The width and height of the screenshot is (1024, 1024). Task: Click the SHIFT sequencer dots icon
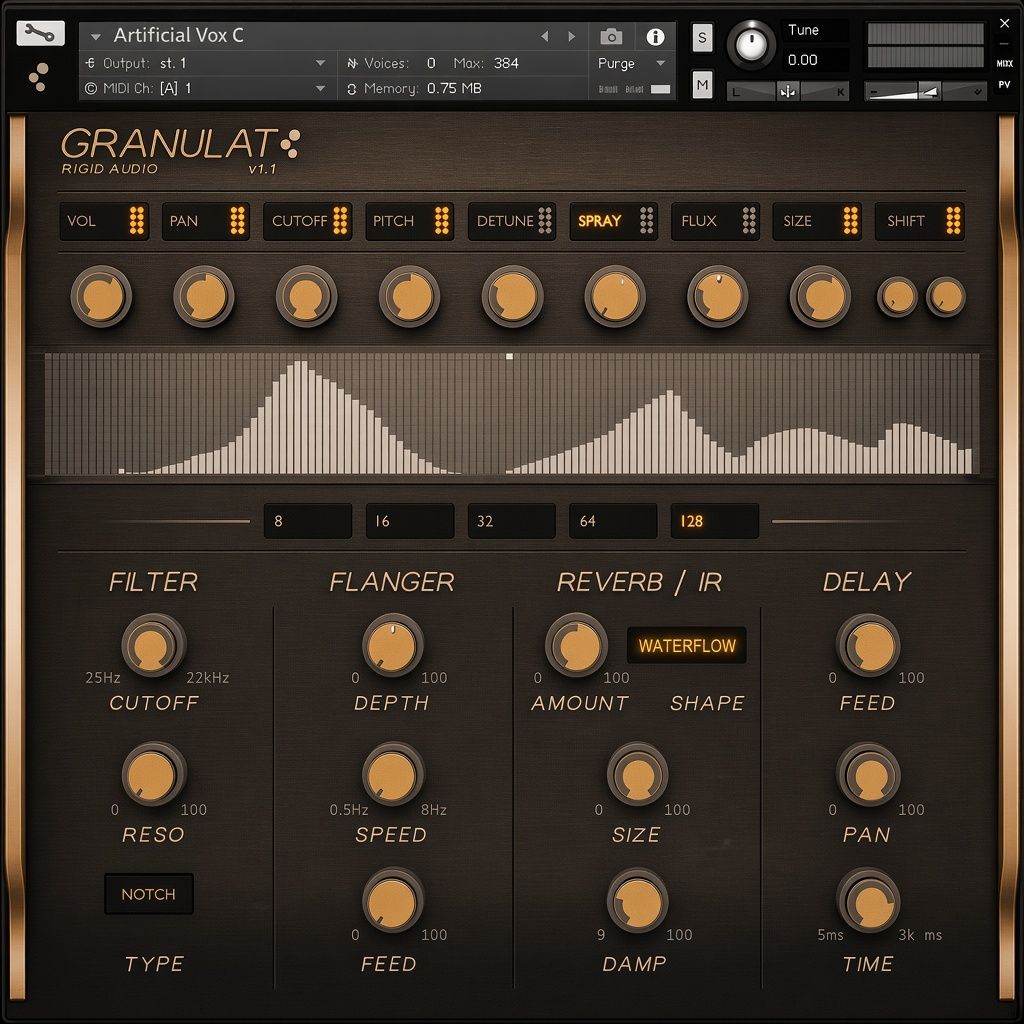pyautogui.click(x=953, y=221)
